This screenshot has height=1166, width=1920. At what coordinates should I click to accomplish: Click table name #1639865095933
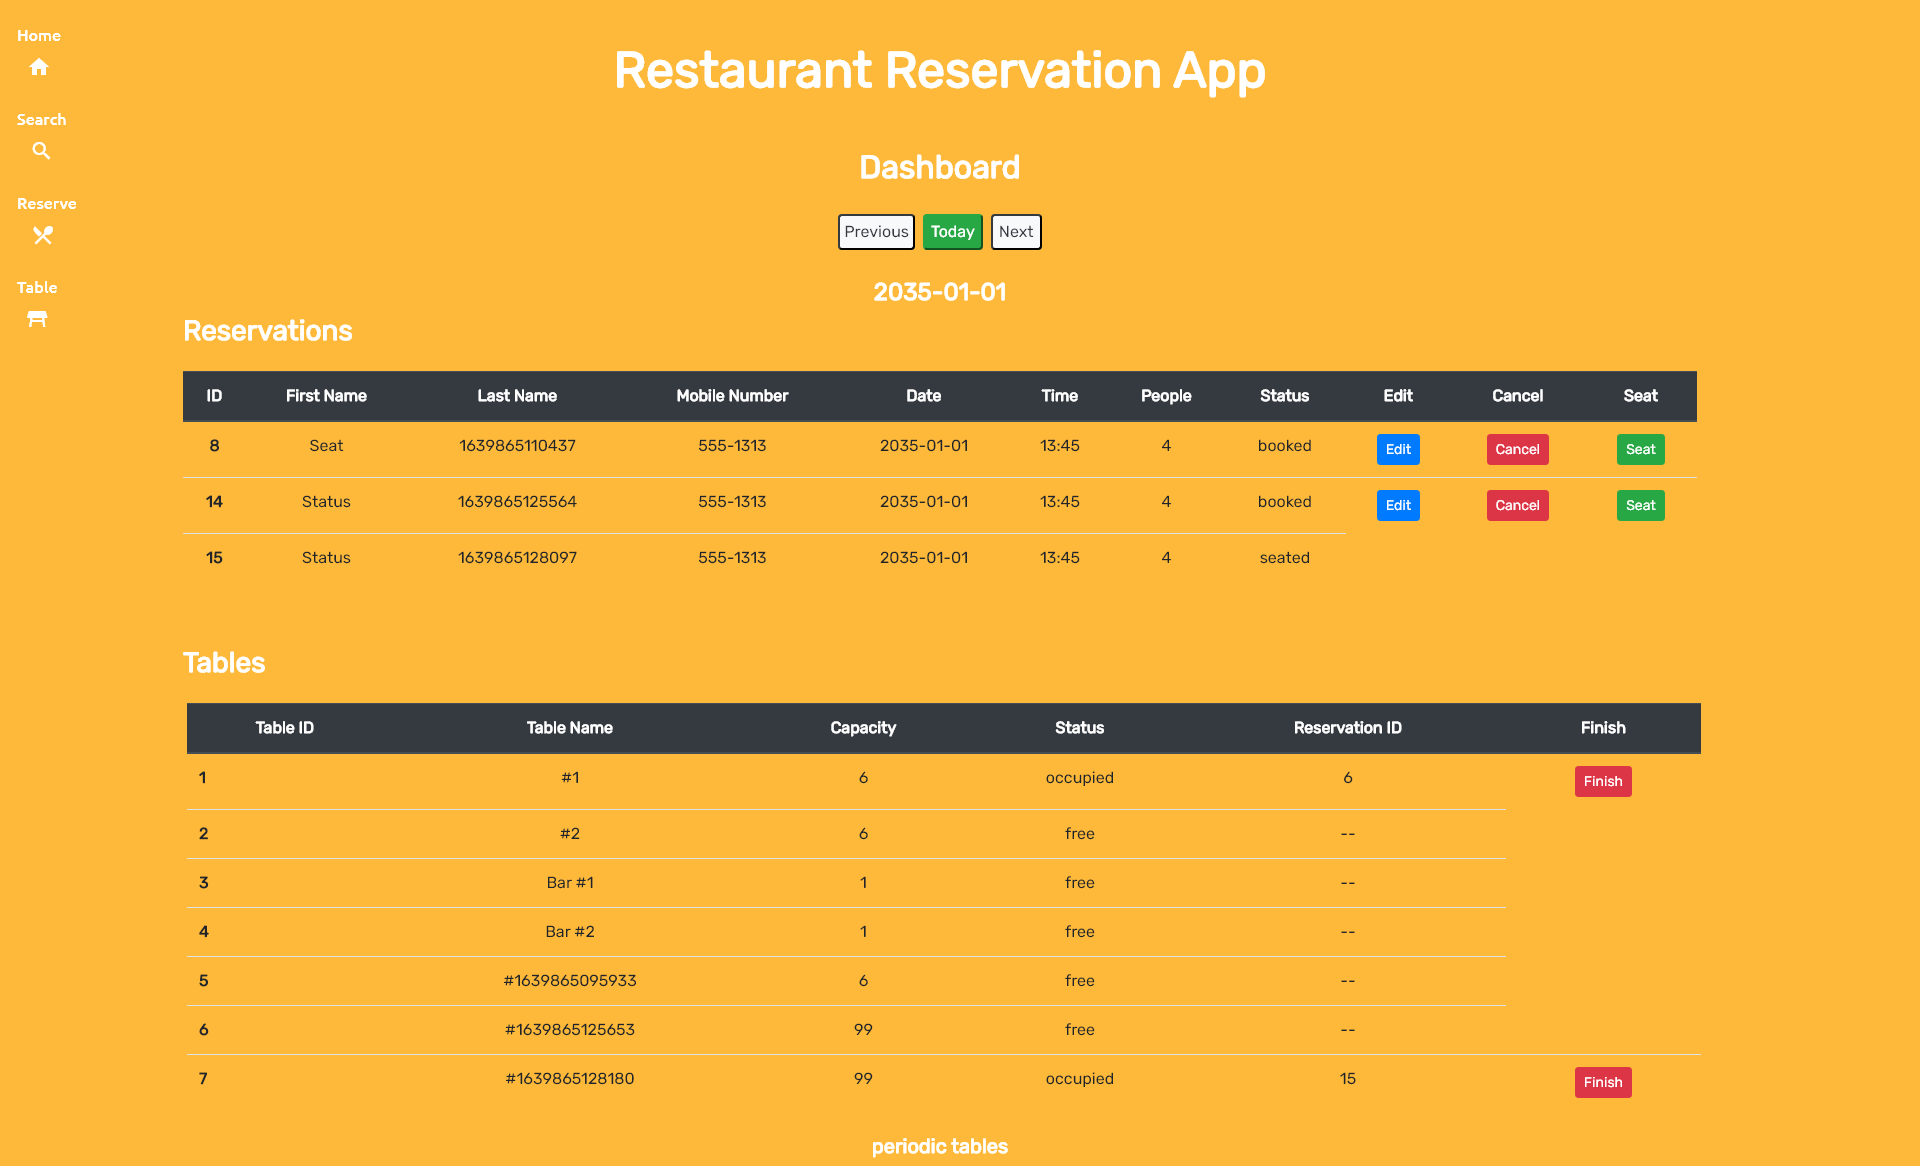click(x=570, y=981)
